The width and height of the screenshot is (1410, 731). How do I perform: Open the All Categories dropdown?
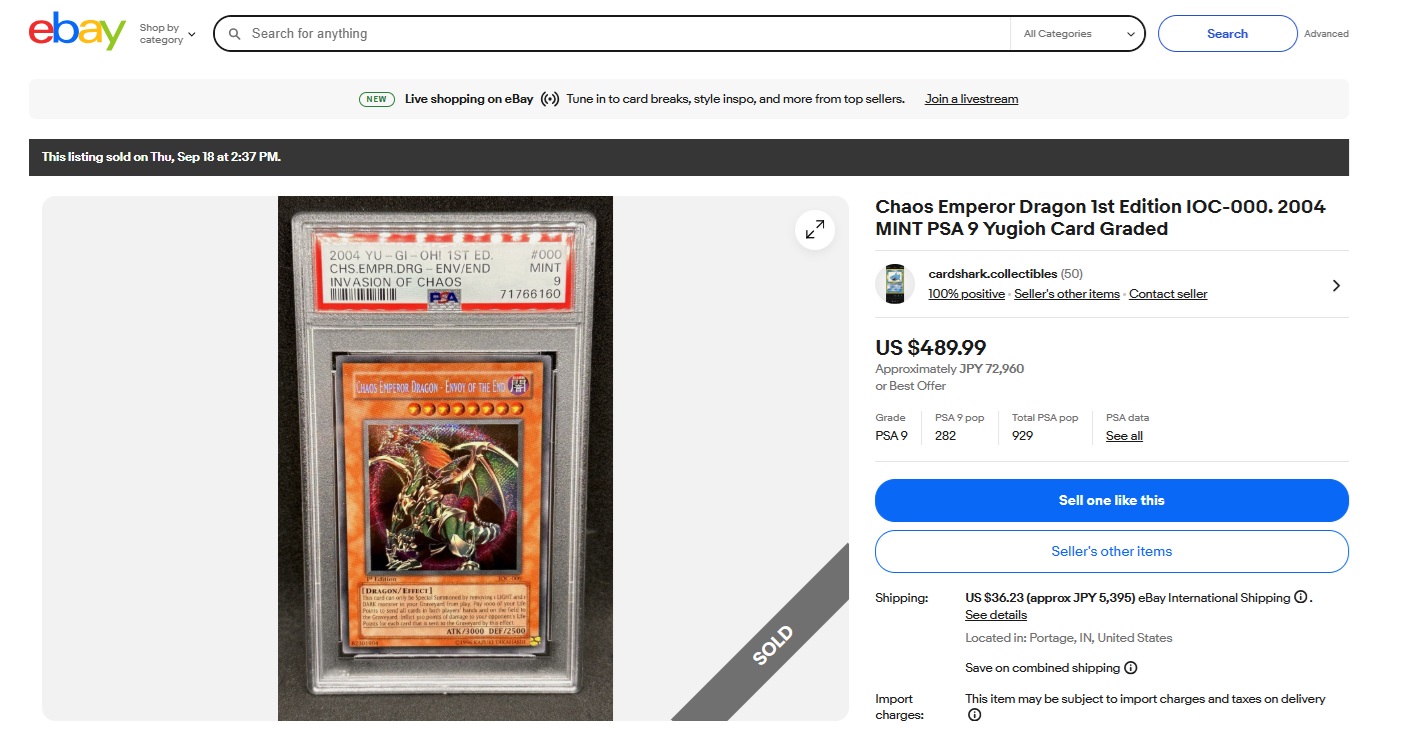(x=1078, y=34)
